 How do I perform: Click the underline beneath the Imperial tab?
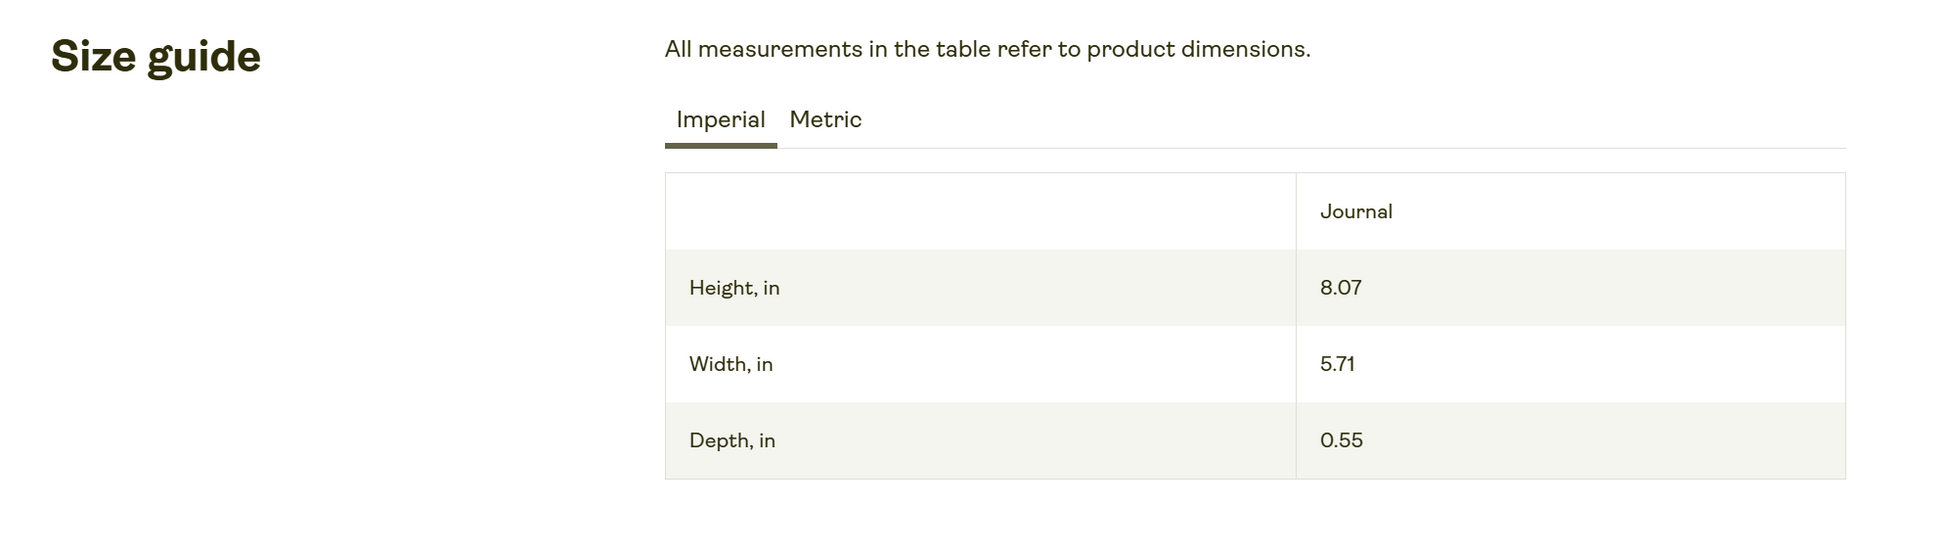[x=720, y=145]
